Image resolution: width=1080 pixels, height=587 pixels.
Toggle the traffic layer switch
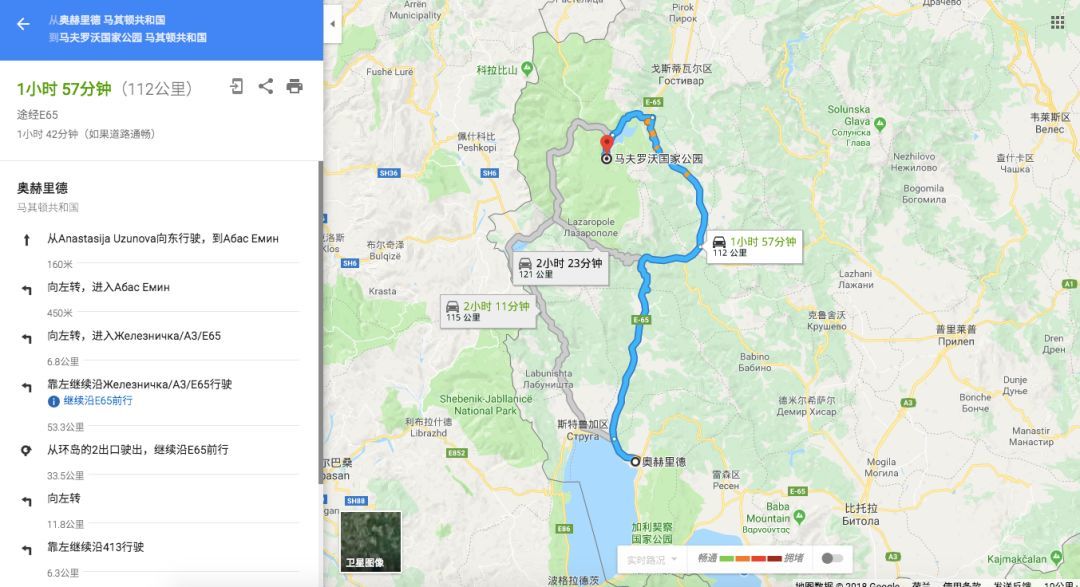(831, 558)
